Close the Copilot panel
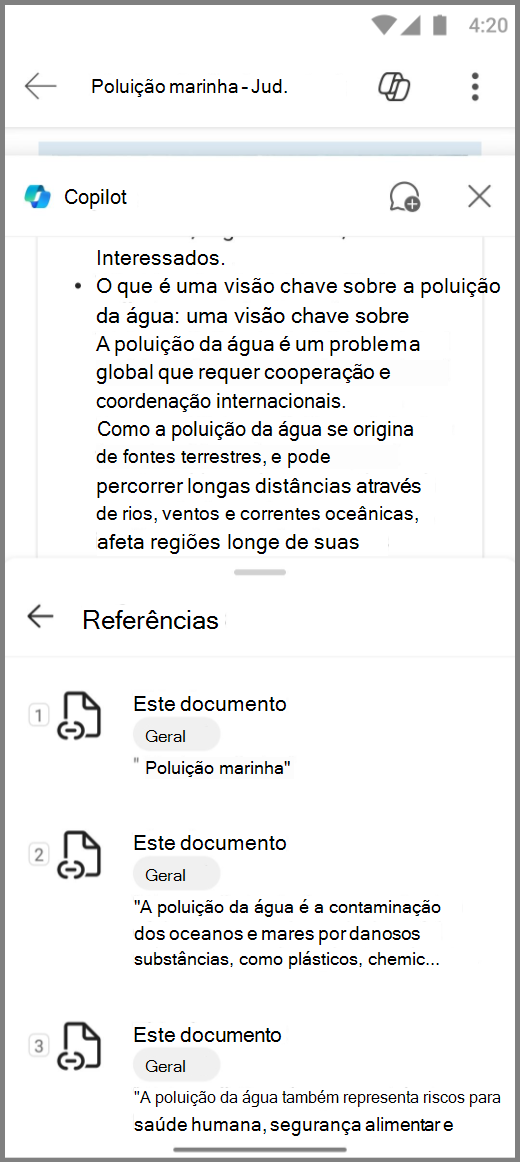This screenshot has height=1162, width=520. point(479,196)
